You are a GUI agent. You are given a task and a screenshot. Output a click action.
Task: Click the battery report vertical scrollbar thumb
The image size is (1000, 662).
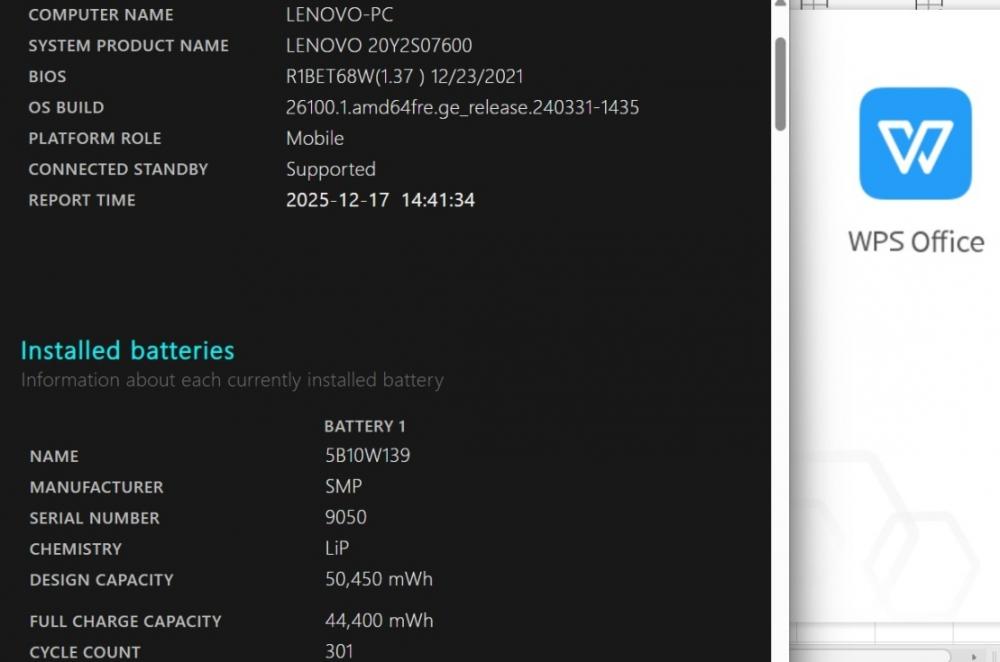(780, 84)
